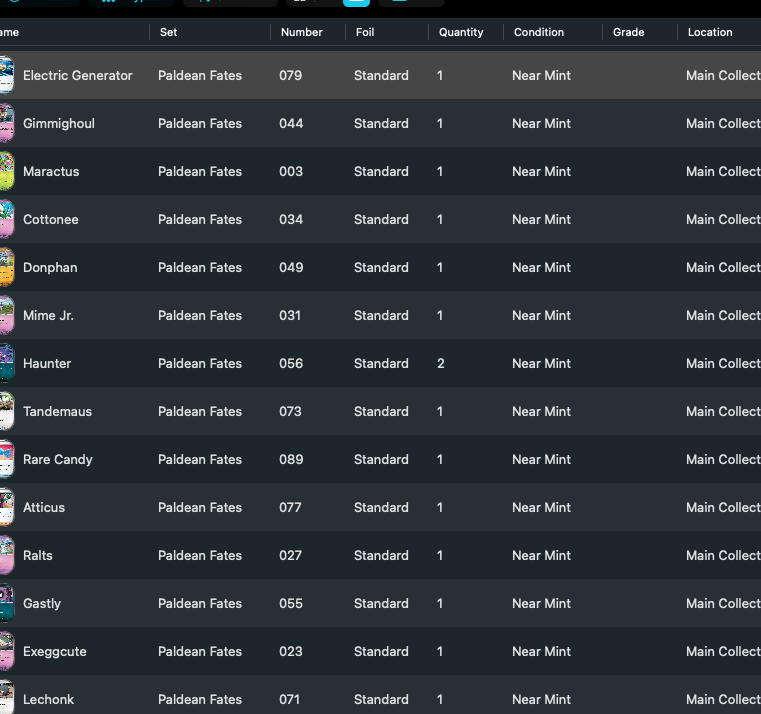The width and height of the screenshot is (761, 714).
Task: Activate the highlighted cyan list view button
Action: (x=356, y=2)
